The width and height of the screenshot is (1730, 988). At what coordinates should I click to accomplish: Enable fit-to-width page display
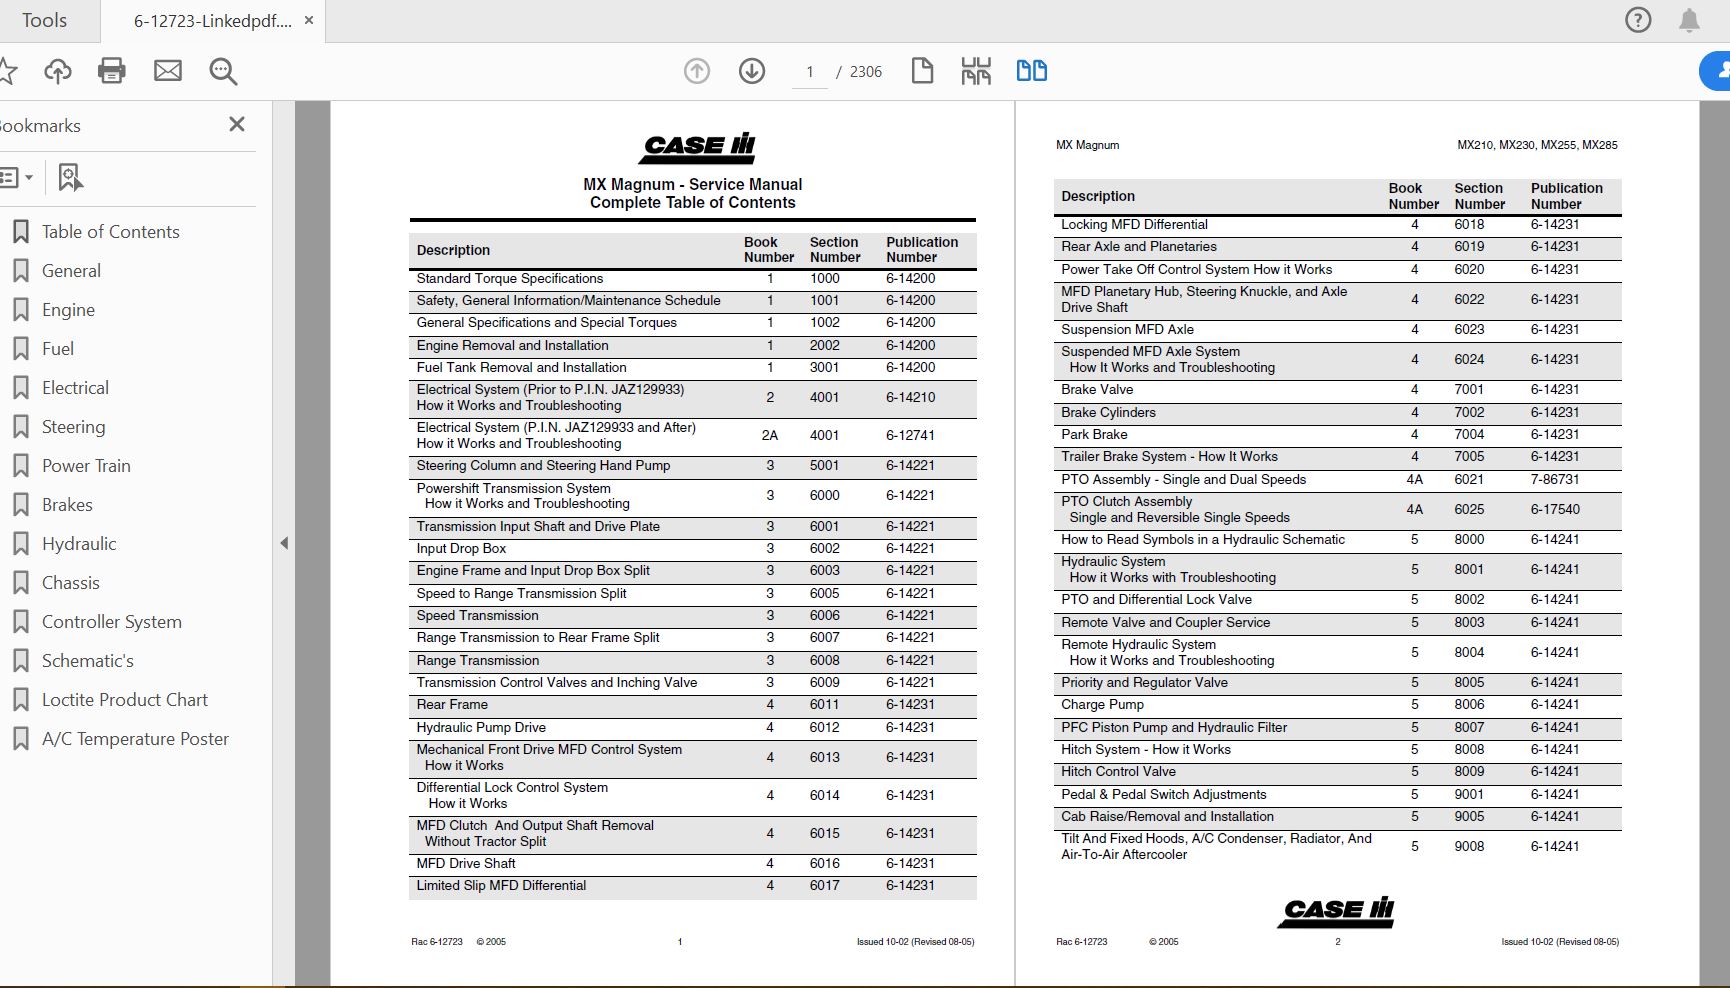pyautogui.click(x=975, y=71)
